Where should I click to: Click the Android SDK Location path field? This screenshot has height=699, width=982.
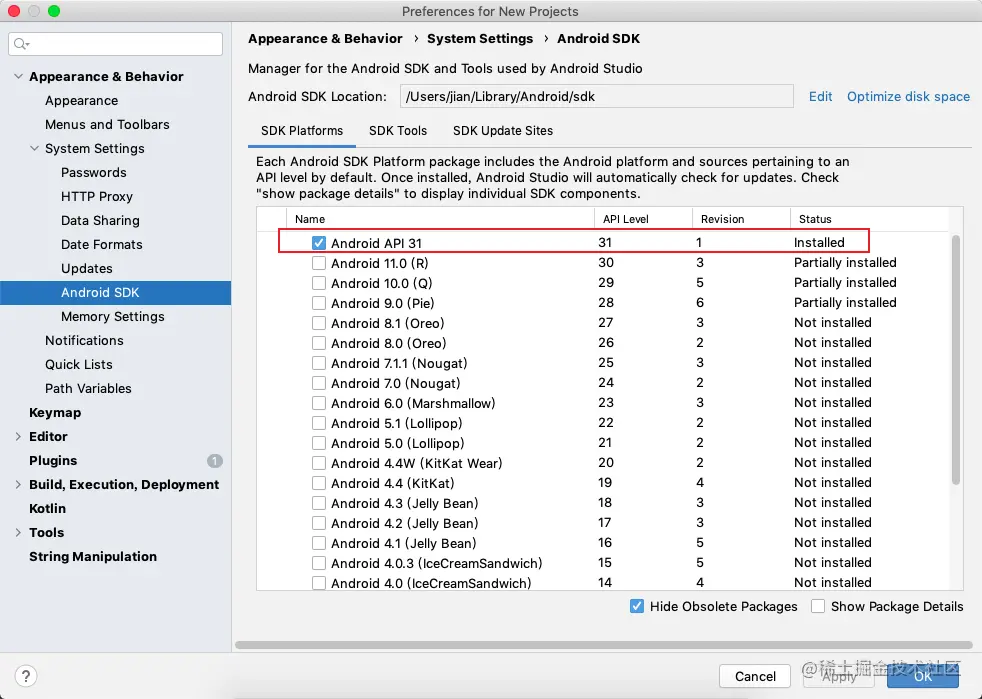[x=597, y=96]
